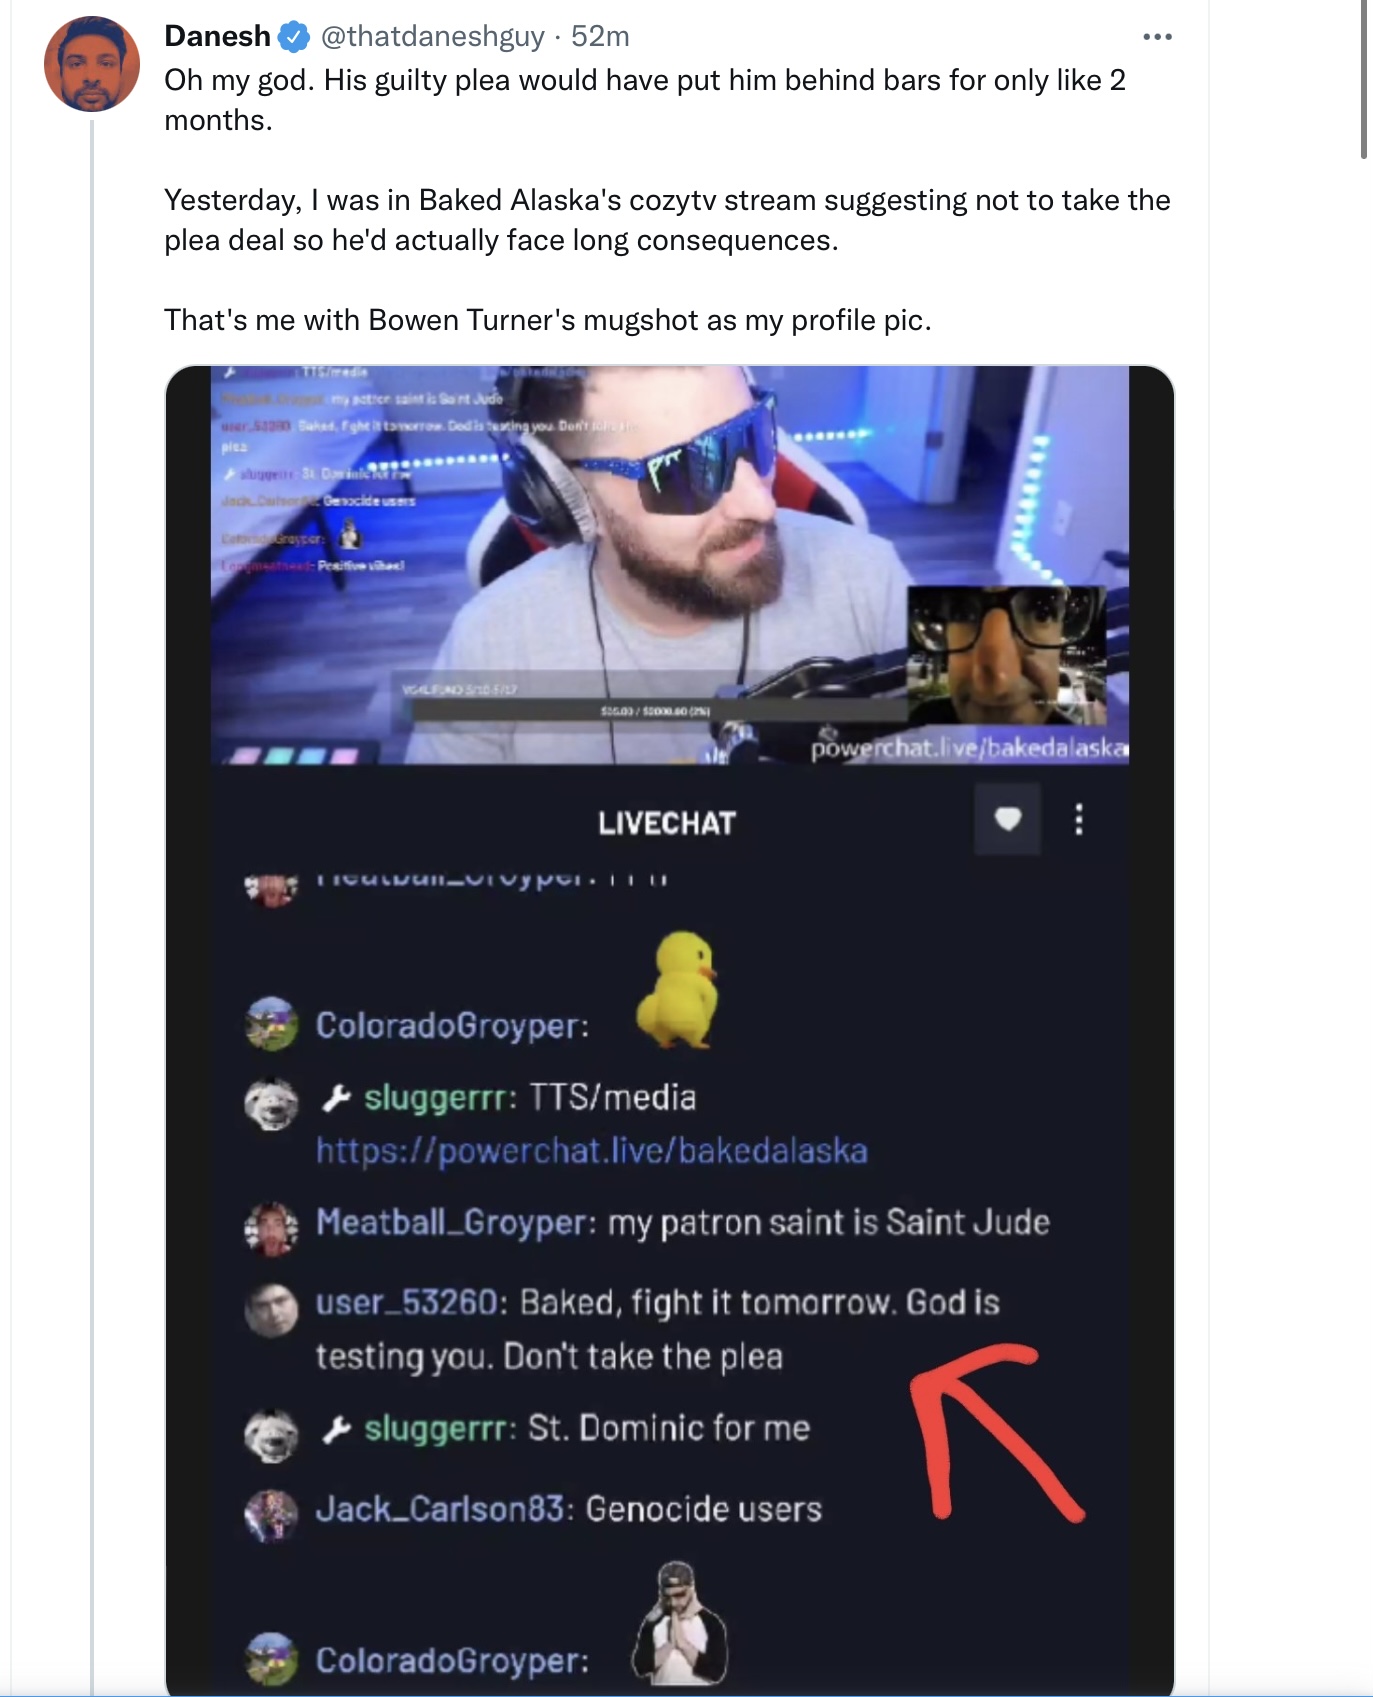The height and width of the screenshot is (1697, 1373).
Task: Click the blue verified badge next to Danesh
Action: [294, 37]
